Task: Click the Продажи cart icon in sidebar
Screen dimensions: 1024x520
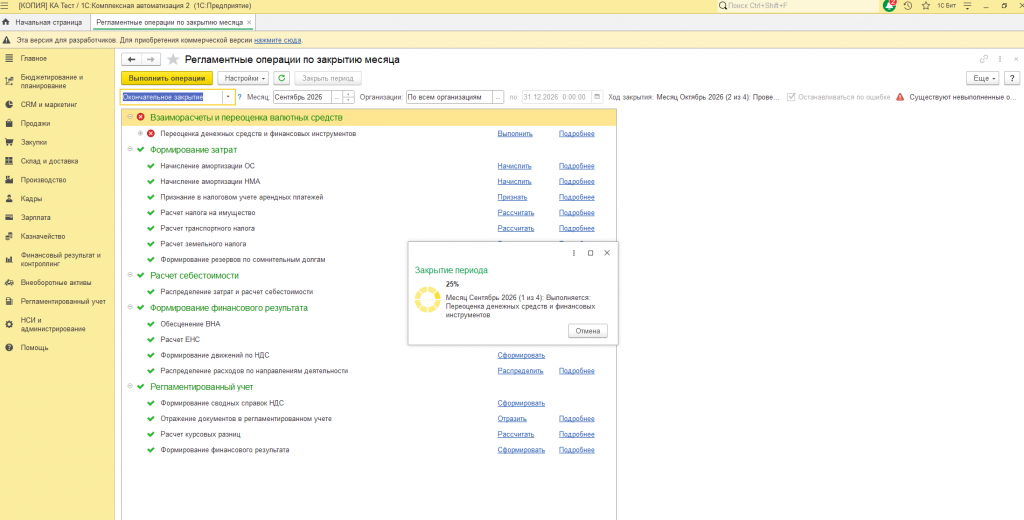Action: (x=9, y=123)
